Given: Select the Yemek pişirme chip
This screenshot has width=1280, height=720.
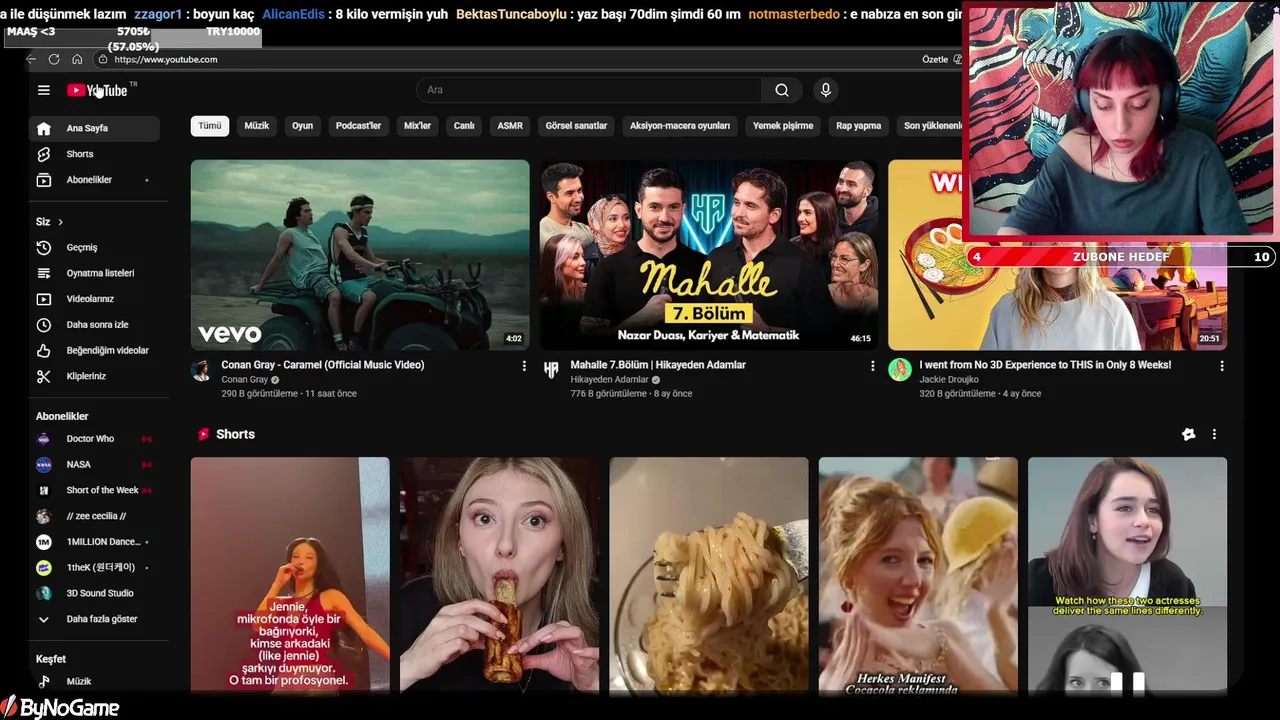Looking at the screenshot, I should click(x=783, y=126).
